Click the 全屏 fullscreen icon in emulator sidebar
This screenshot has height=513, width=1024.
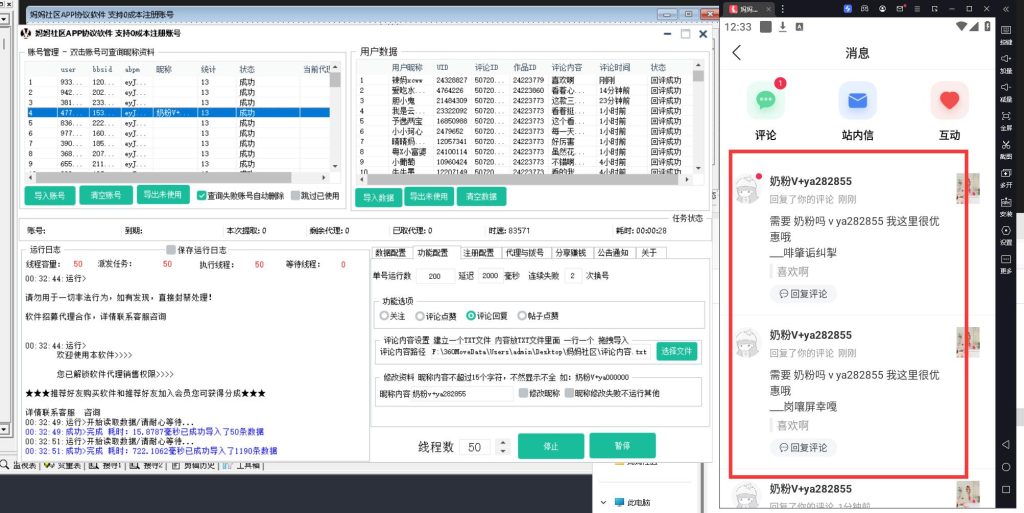[x=1006, y=118]
